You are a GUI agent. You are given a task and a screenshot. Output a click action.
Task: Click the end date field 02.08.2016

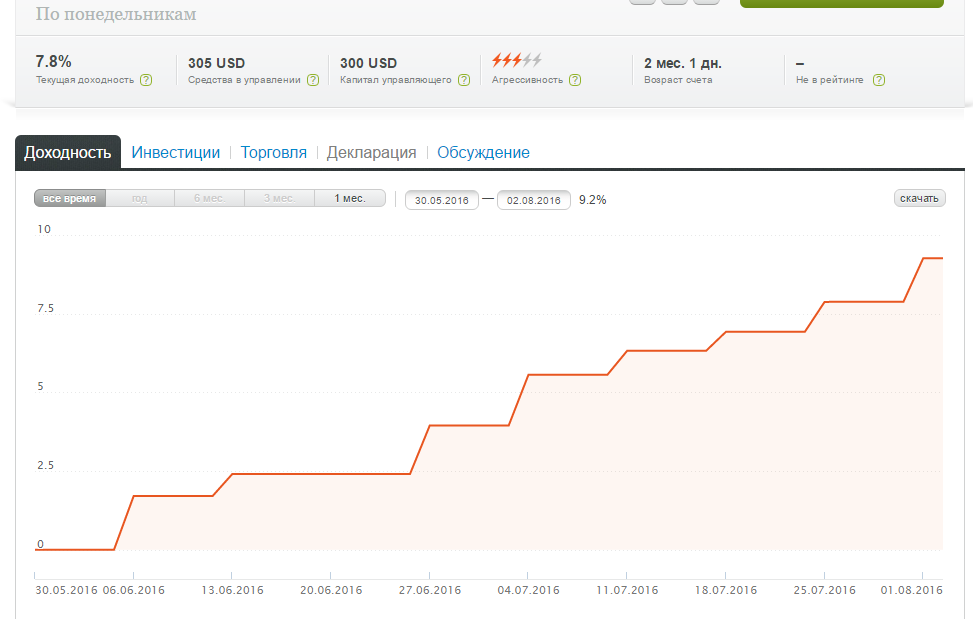(534, 200)
